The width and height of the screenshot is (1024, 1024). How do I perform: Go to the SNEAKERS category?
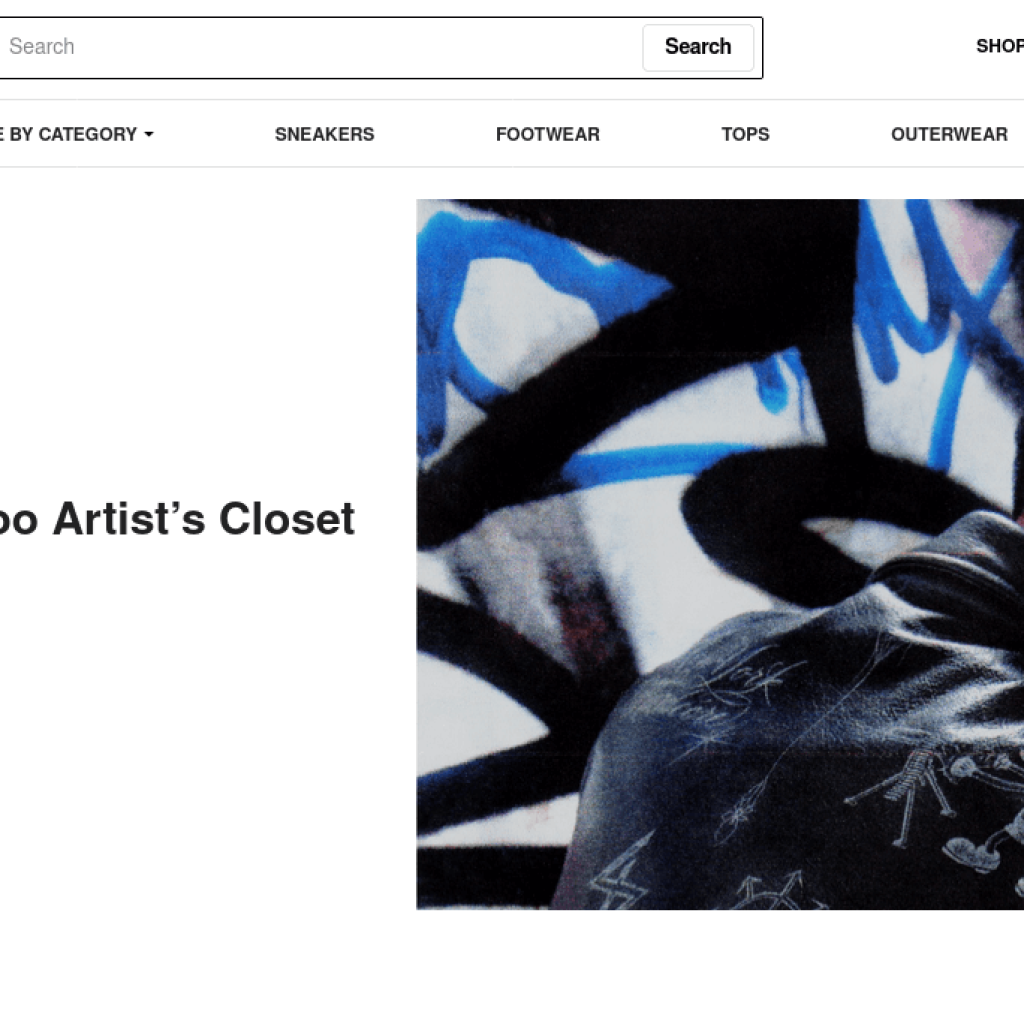(x=325, y=134)
